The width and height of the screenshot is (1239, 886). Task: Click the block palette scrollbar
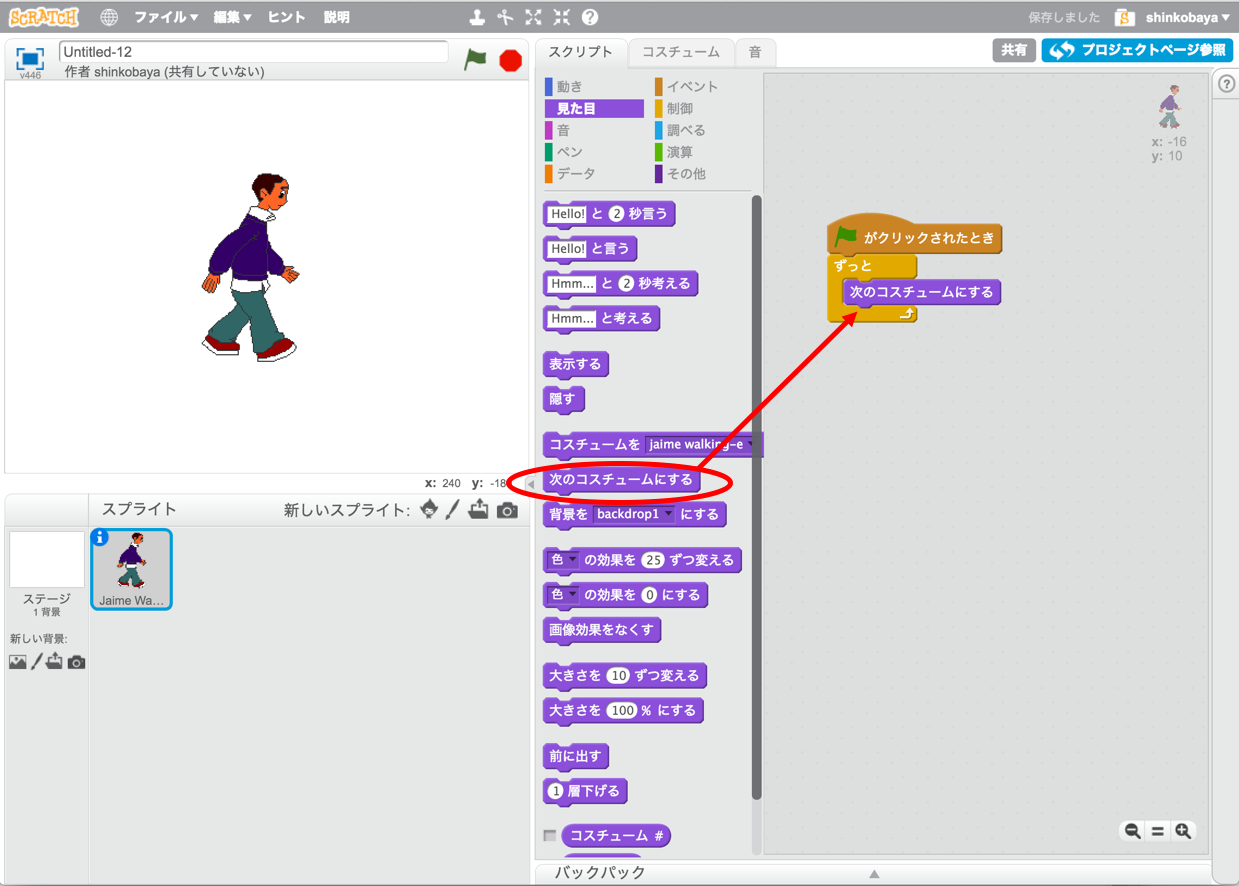click(756, 497)
